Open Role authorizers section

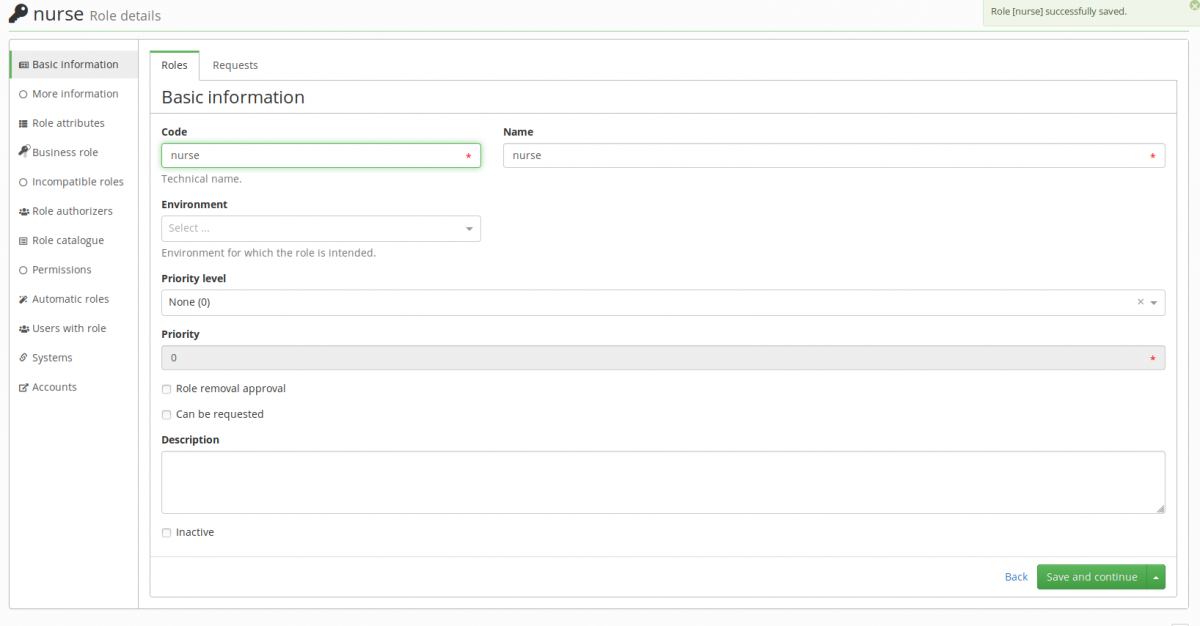(x=74, y=211)
